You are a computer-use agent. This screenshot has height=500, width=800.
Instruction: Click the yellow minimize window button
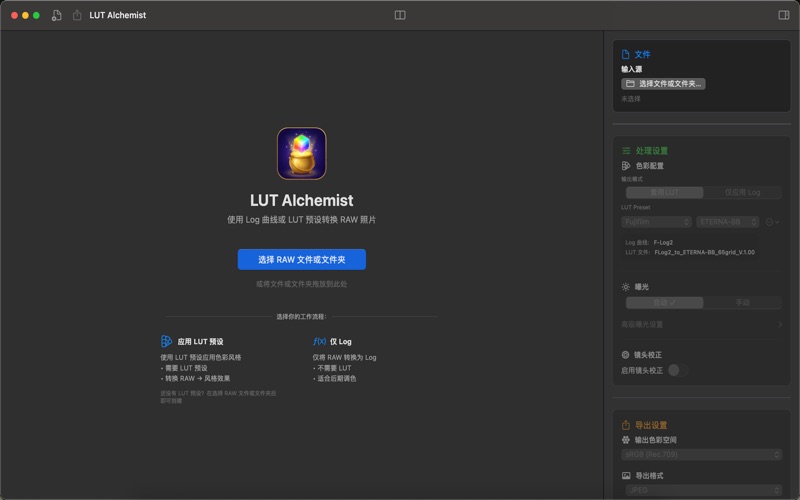[25, 15]
